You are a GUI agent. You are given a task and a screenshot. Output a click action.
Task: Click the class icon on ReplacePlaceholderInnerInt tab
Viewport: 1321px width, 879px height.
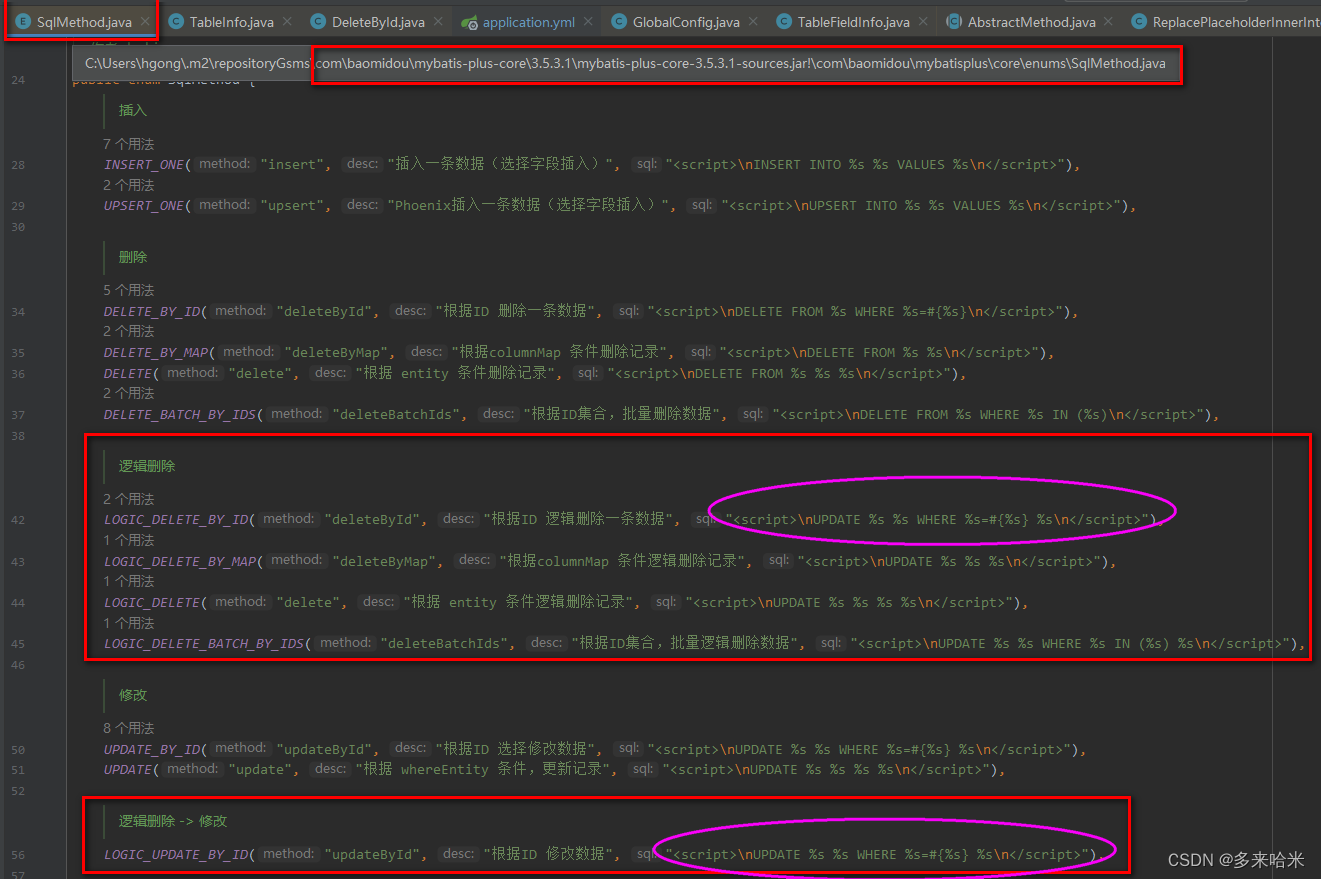pyautogui.click(x=1138, y=21)
